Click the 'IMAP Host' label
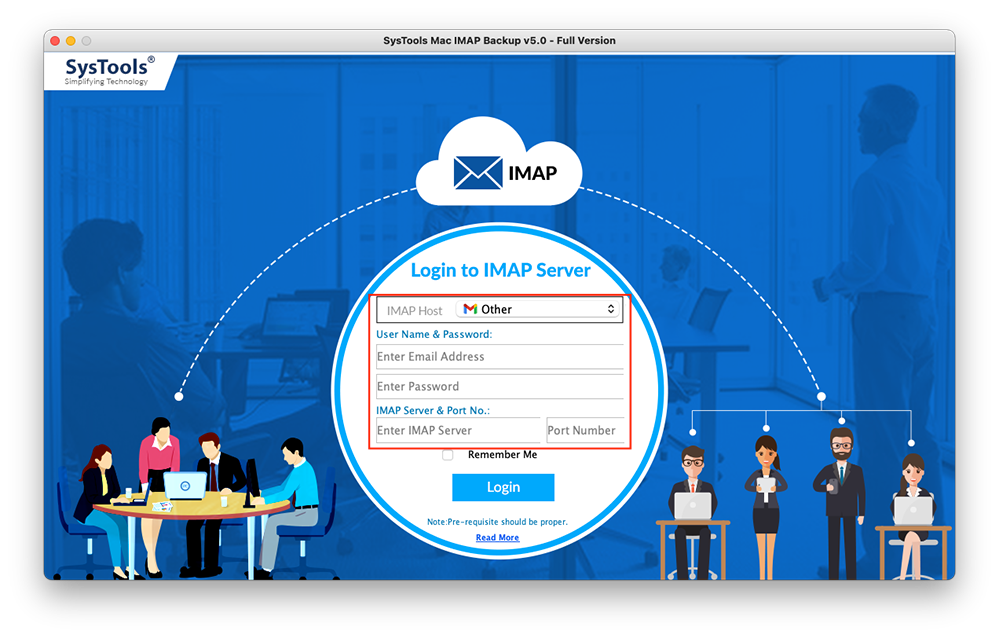Screen dimensions: 999x638 [x=414, y=310]
